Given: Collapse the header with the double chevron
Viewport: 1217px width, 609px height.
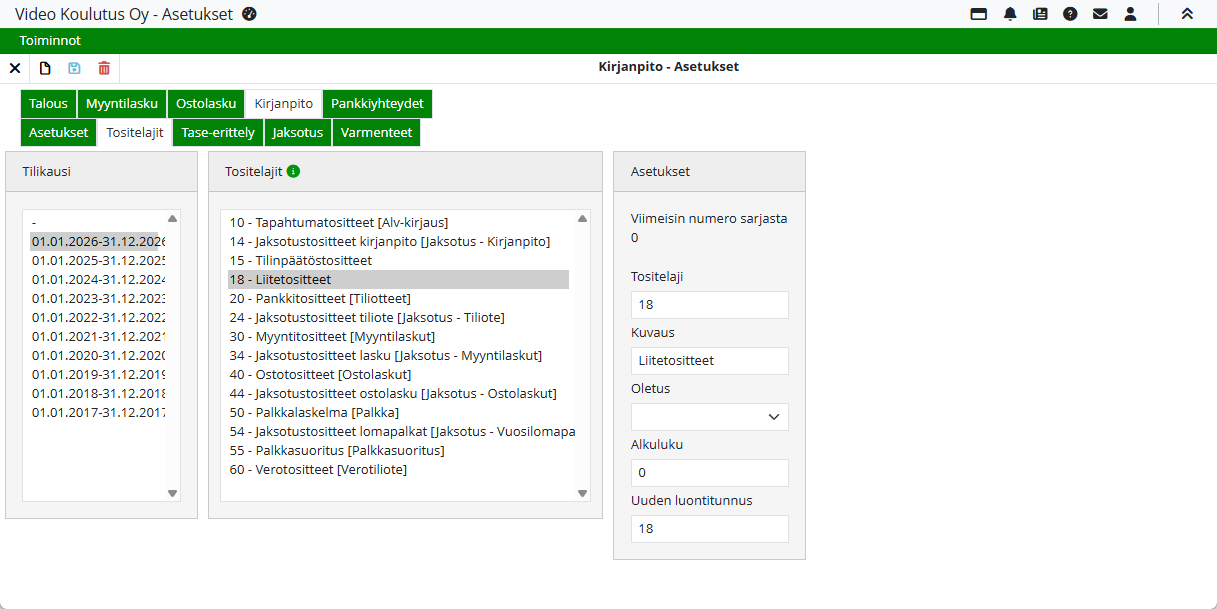Looking at the screenshot, I should pyautogui.click(x=1187, y=14).
